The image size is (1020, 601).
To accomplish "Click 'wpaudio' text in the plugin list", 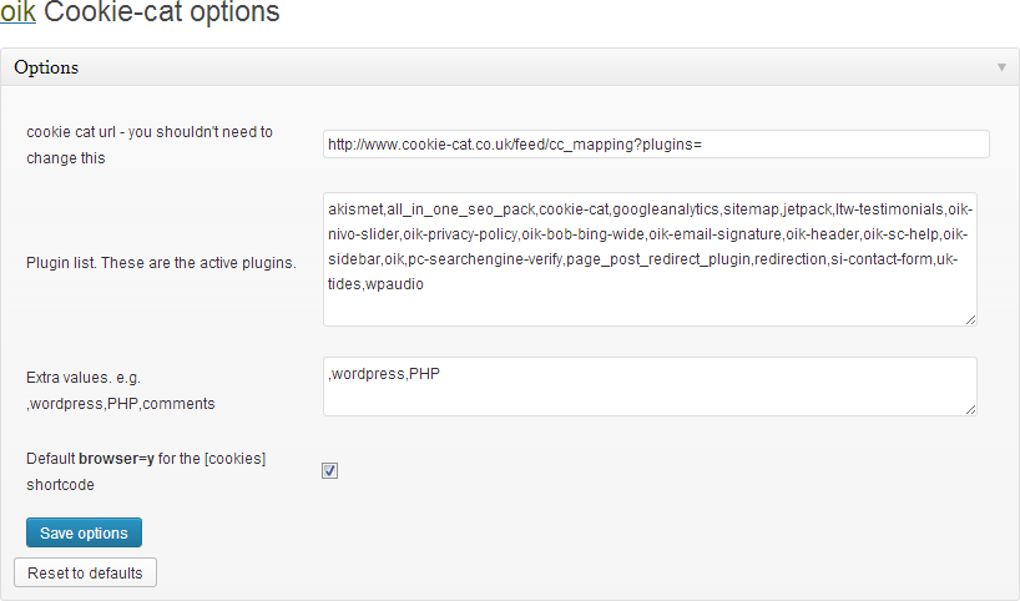I will tap(396, 285).
